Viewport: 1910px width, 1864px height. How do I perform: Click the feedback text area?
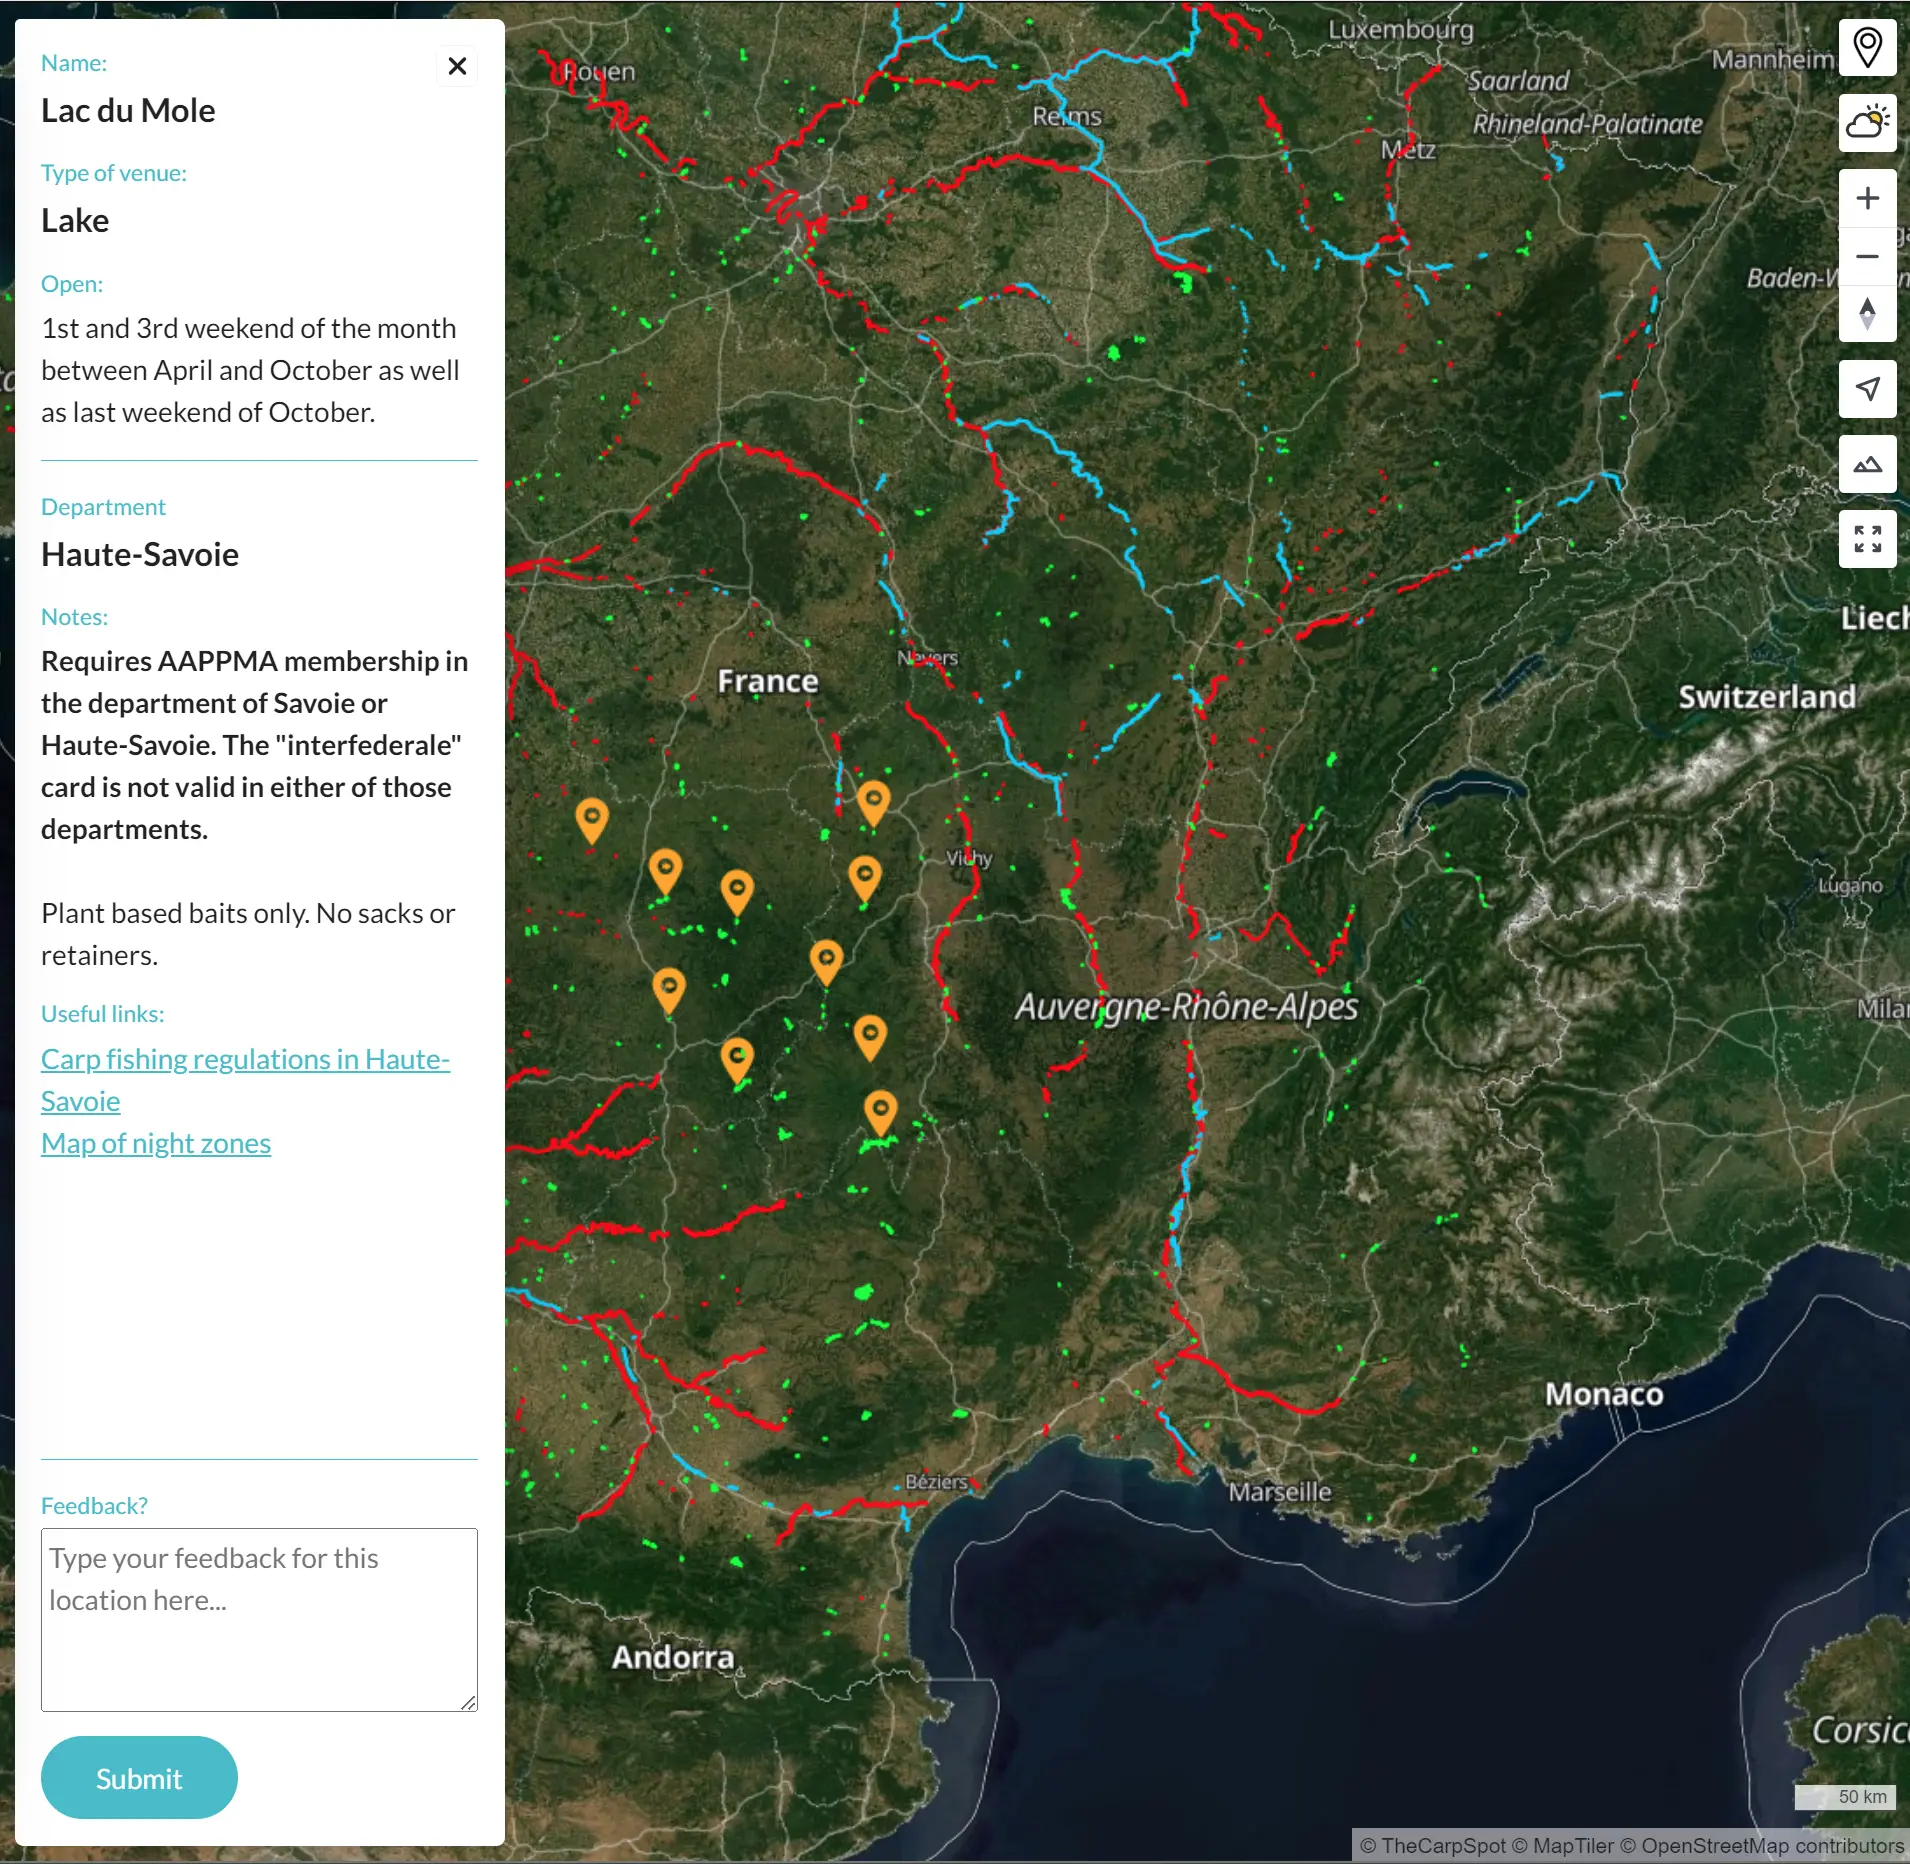(259, 1619)
